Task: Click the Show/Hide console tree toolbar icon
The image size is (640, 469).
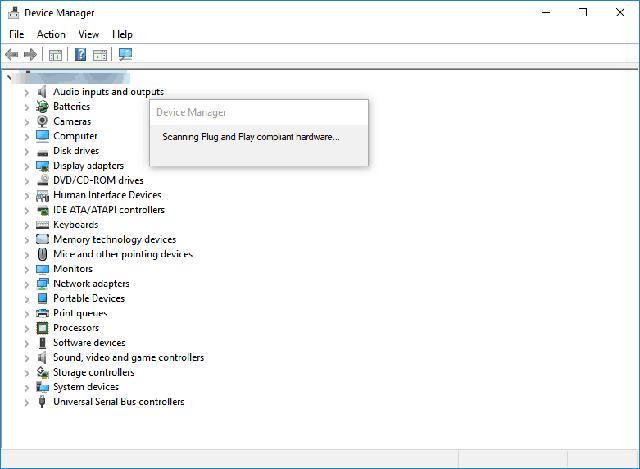Action: [x=55, y=55]
